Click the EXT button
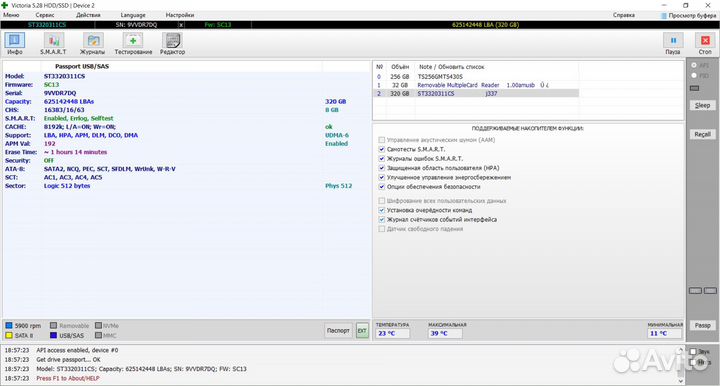Screen dimensions: 720x386 tap(362, 330)
